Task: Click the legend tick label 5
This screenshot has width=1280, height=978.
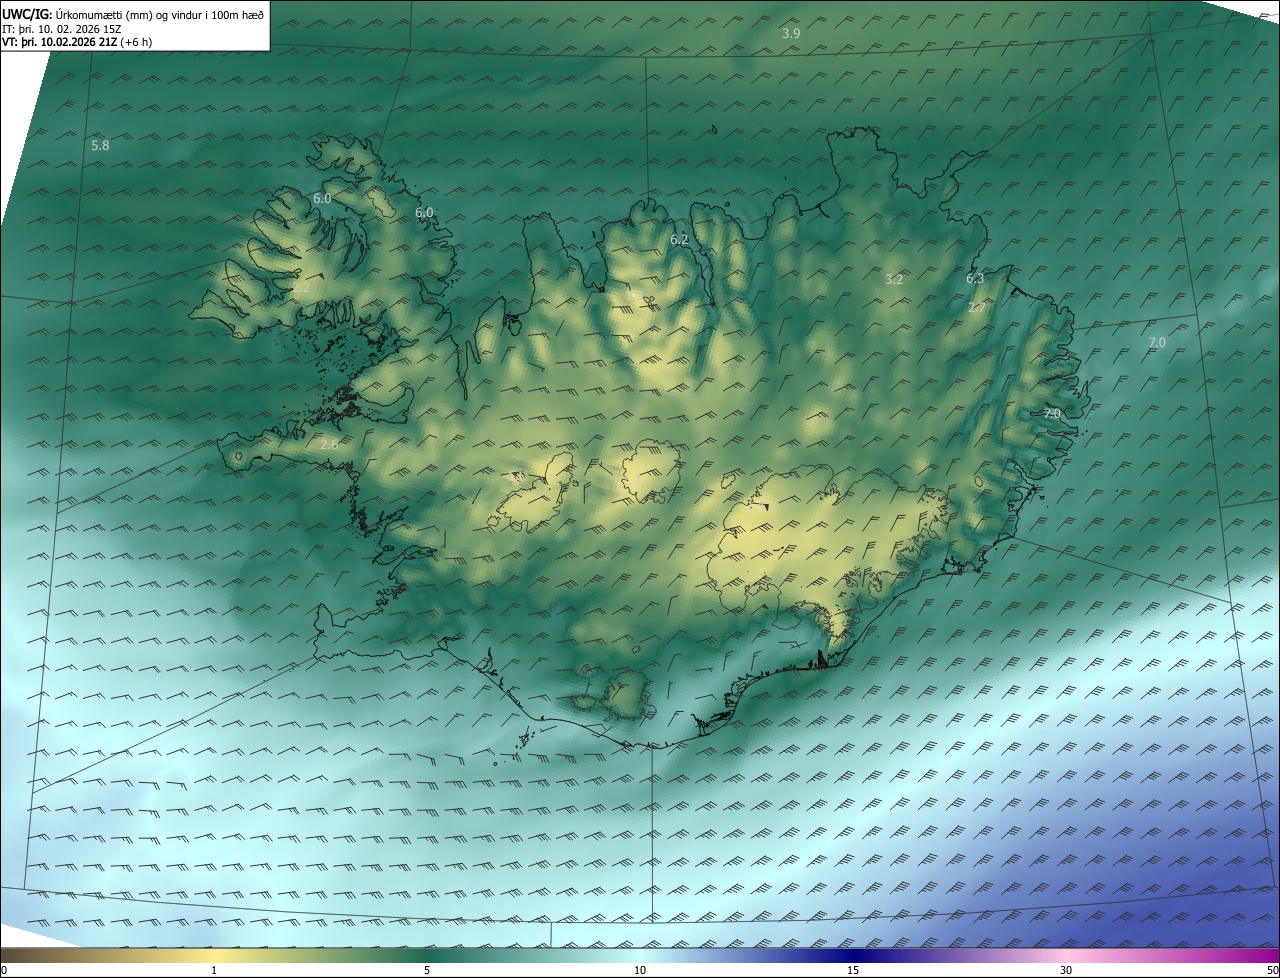Action: [x=427, y=970]
